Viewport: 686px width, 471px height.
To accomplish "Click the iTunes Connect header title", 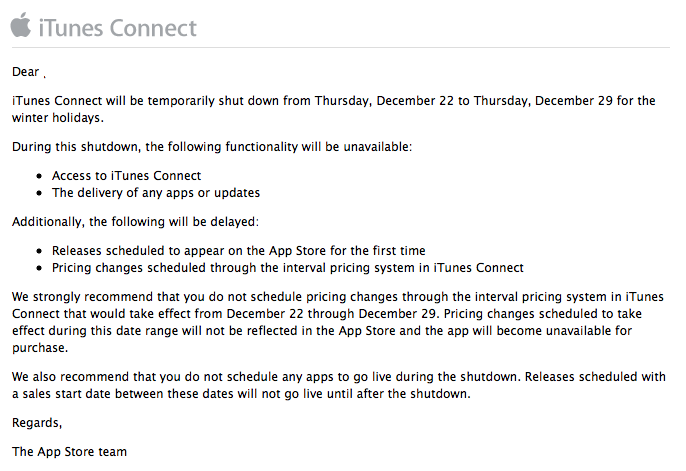I will click(117, 27).
